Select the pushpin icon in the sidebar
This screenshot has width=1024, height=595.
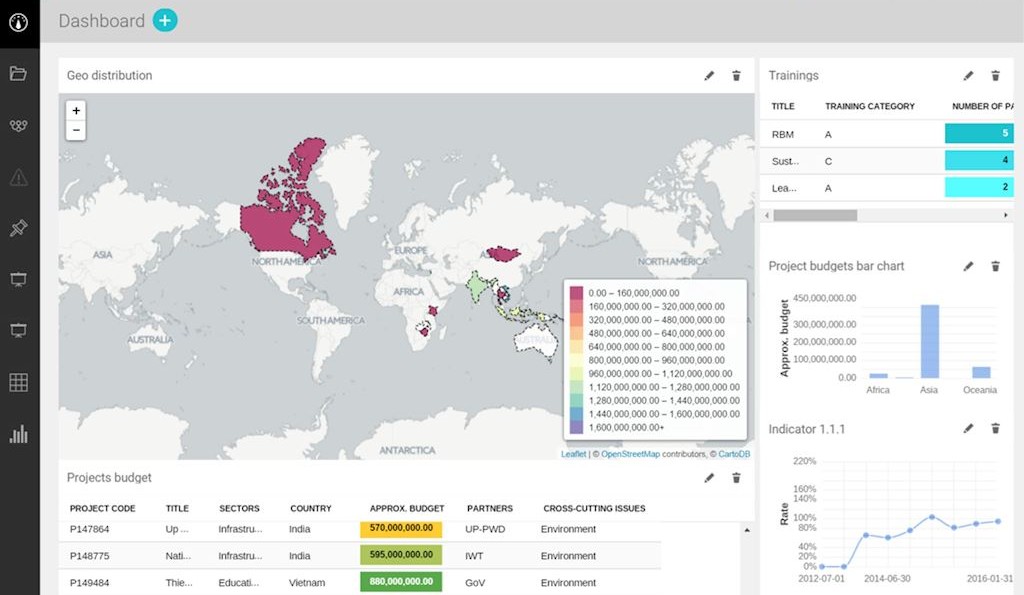[x=19, y=228]
